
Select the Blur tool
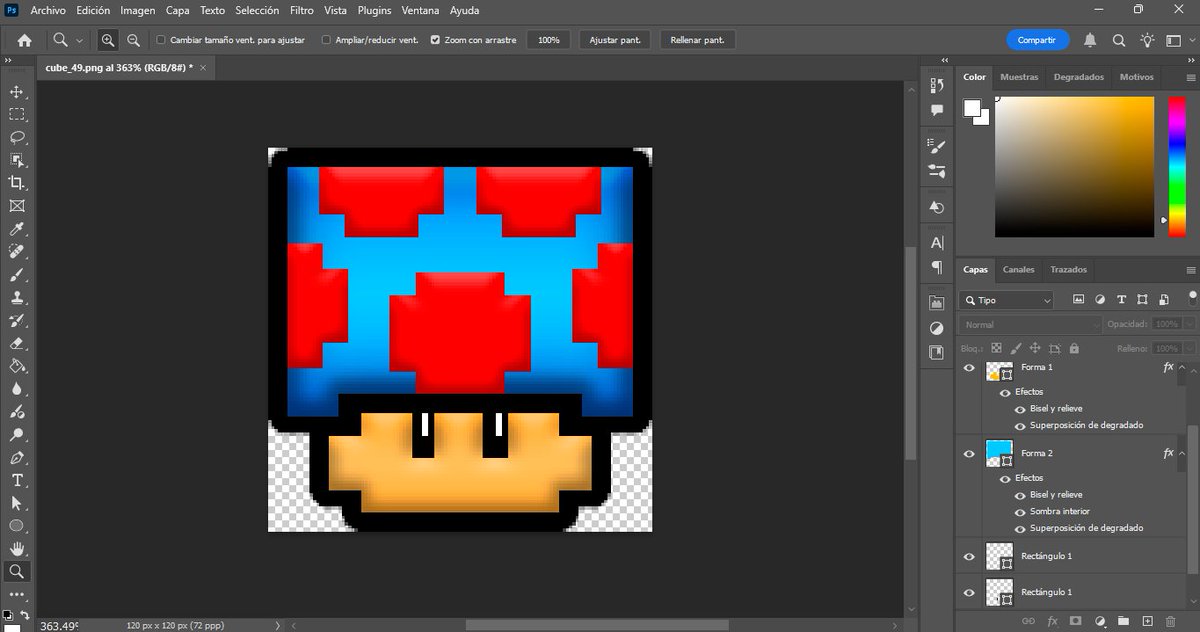click(x=17, y=389)
